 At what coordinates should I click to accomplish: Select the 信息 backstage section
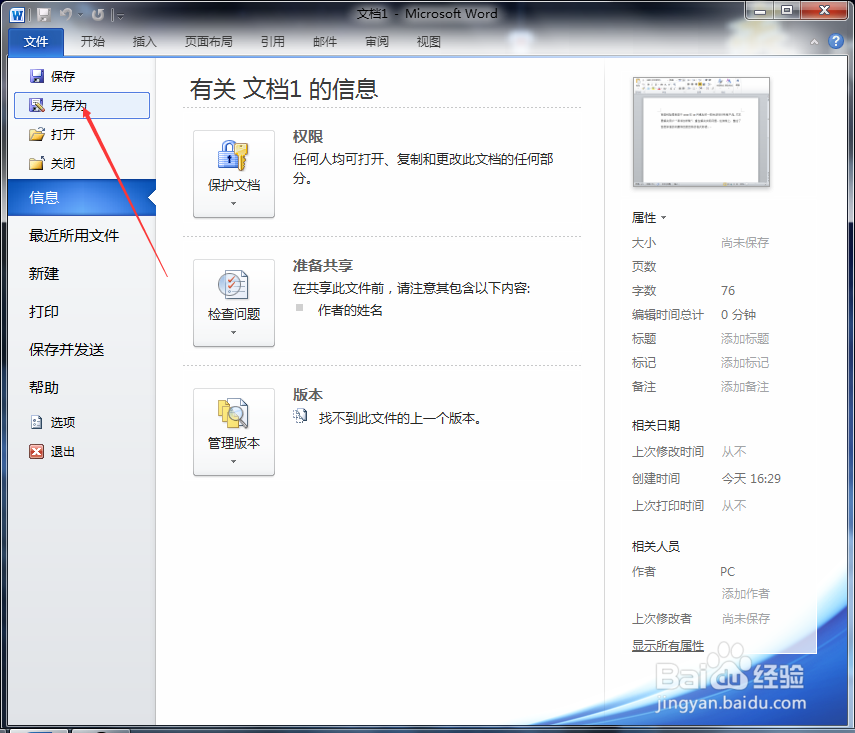tap(82, 197)
